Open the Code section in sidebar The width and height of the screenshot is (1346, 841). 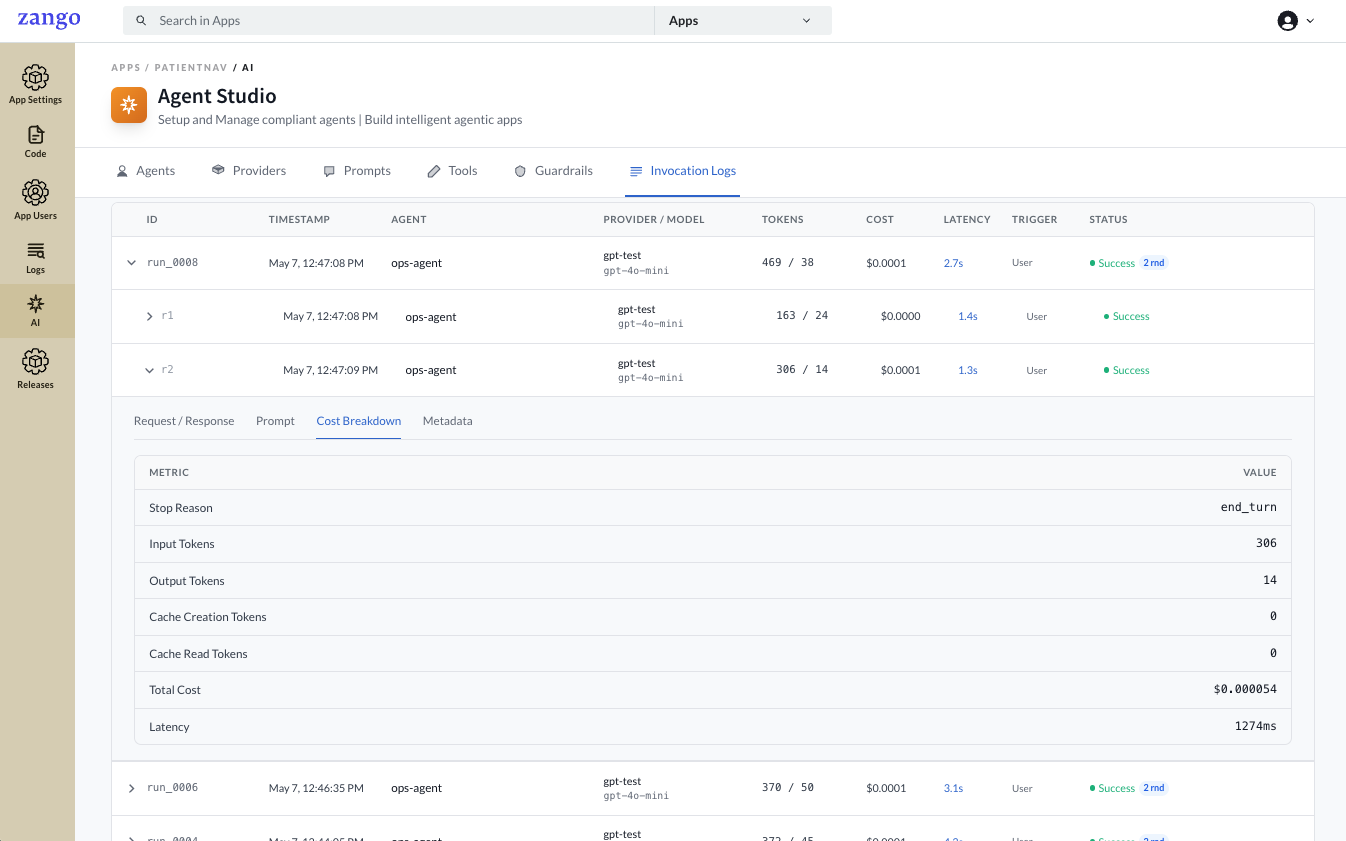(x=36, y=142)
